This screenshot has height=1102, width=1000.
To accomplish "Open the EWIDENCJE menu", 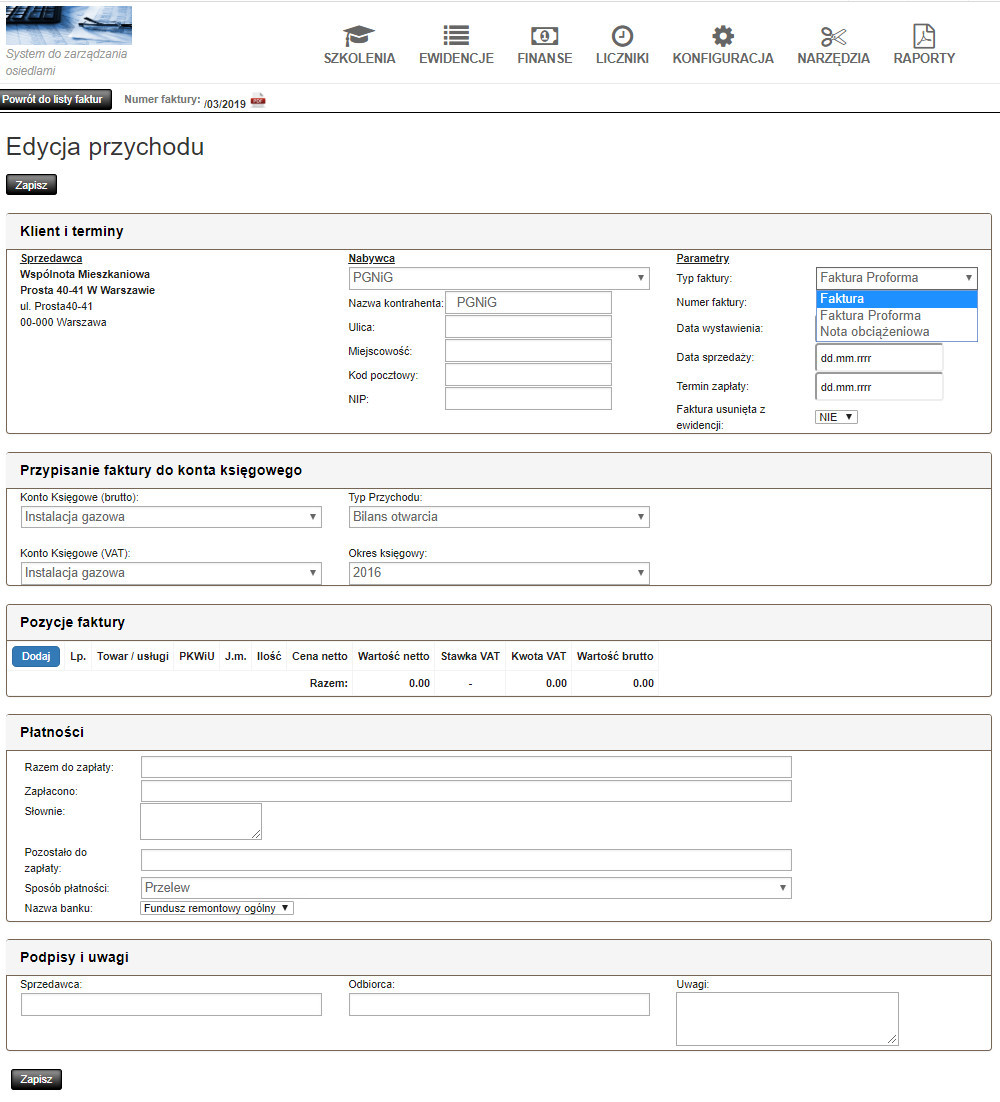I will coord(456,58).
